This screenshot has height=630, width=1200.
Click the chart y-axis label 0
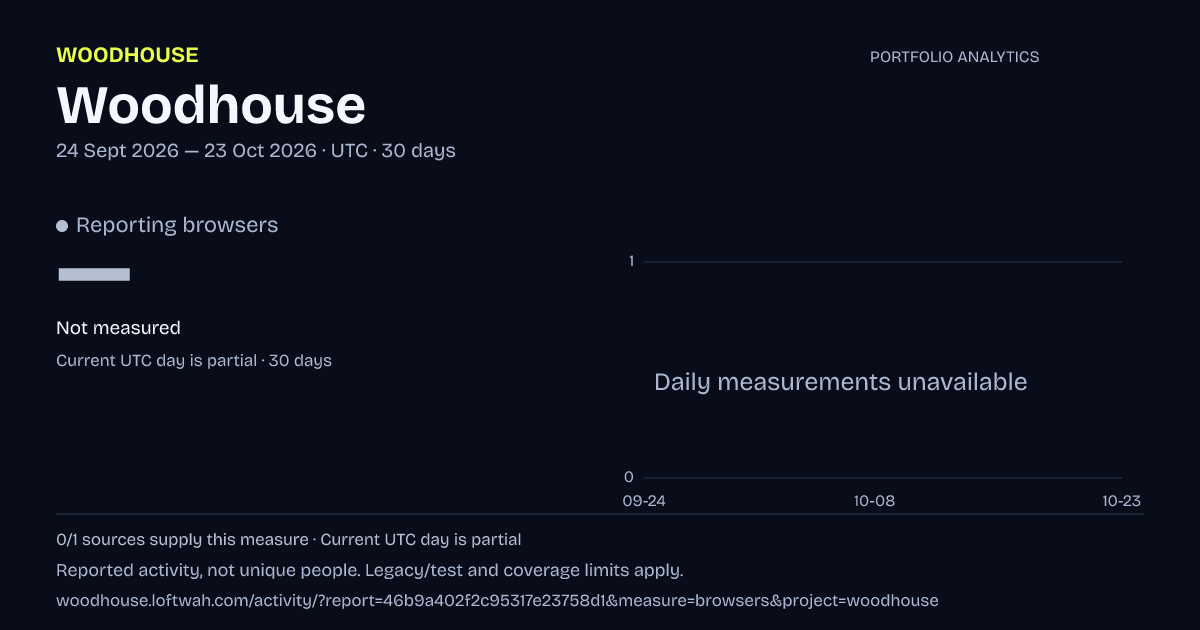coord(629,477)
